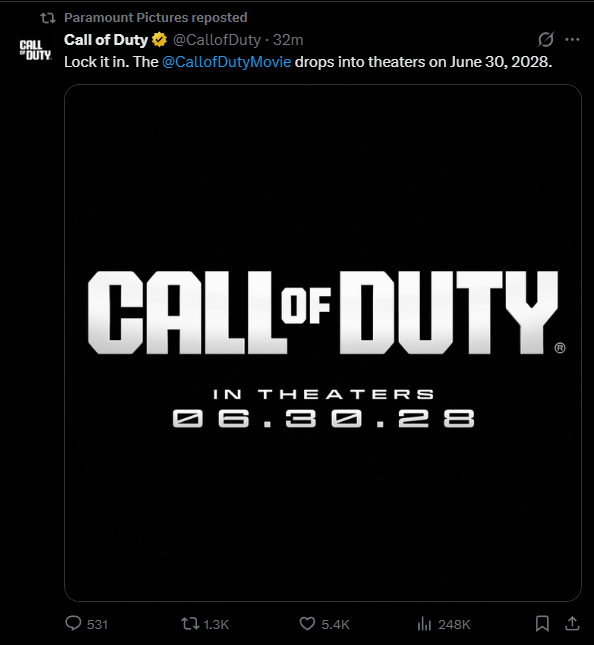The image size is (594, 645).
Task: View post analytics bar chart icon
Action: [424, 624]
